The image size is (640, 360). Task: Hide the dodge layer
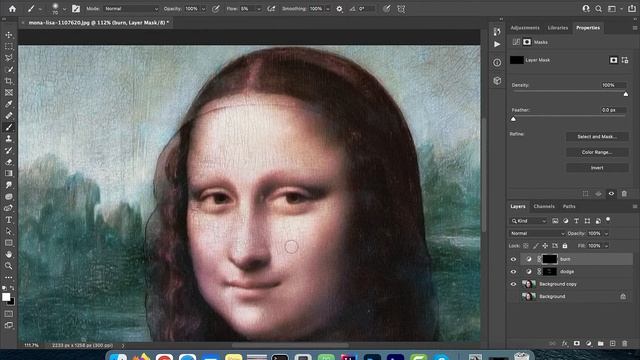(513, 271)
